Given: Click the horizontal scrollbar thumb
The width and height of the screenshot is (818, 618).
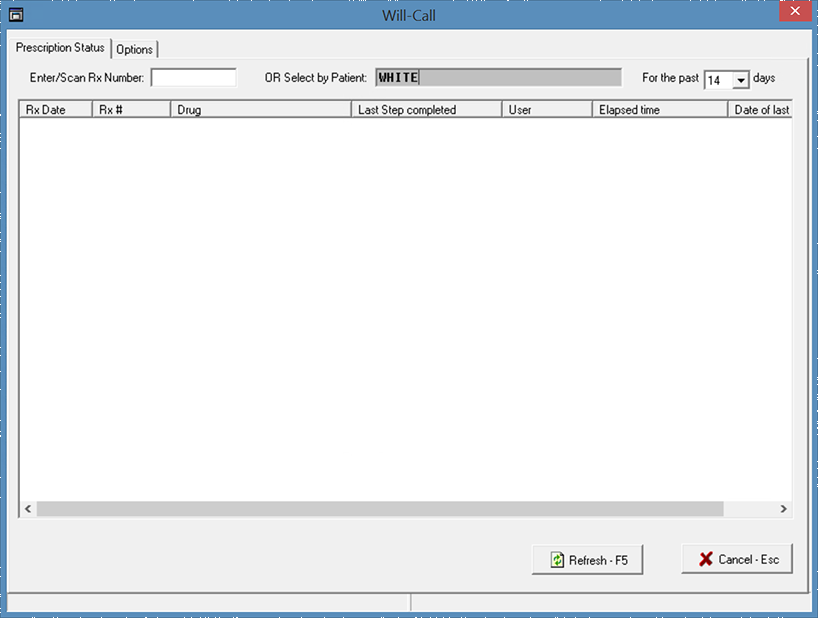Looking at the screenshot, I should 380,509.
